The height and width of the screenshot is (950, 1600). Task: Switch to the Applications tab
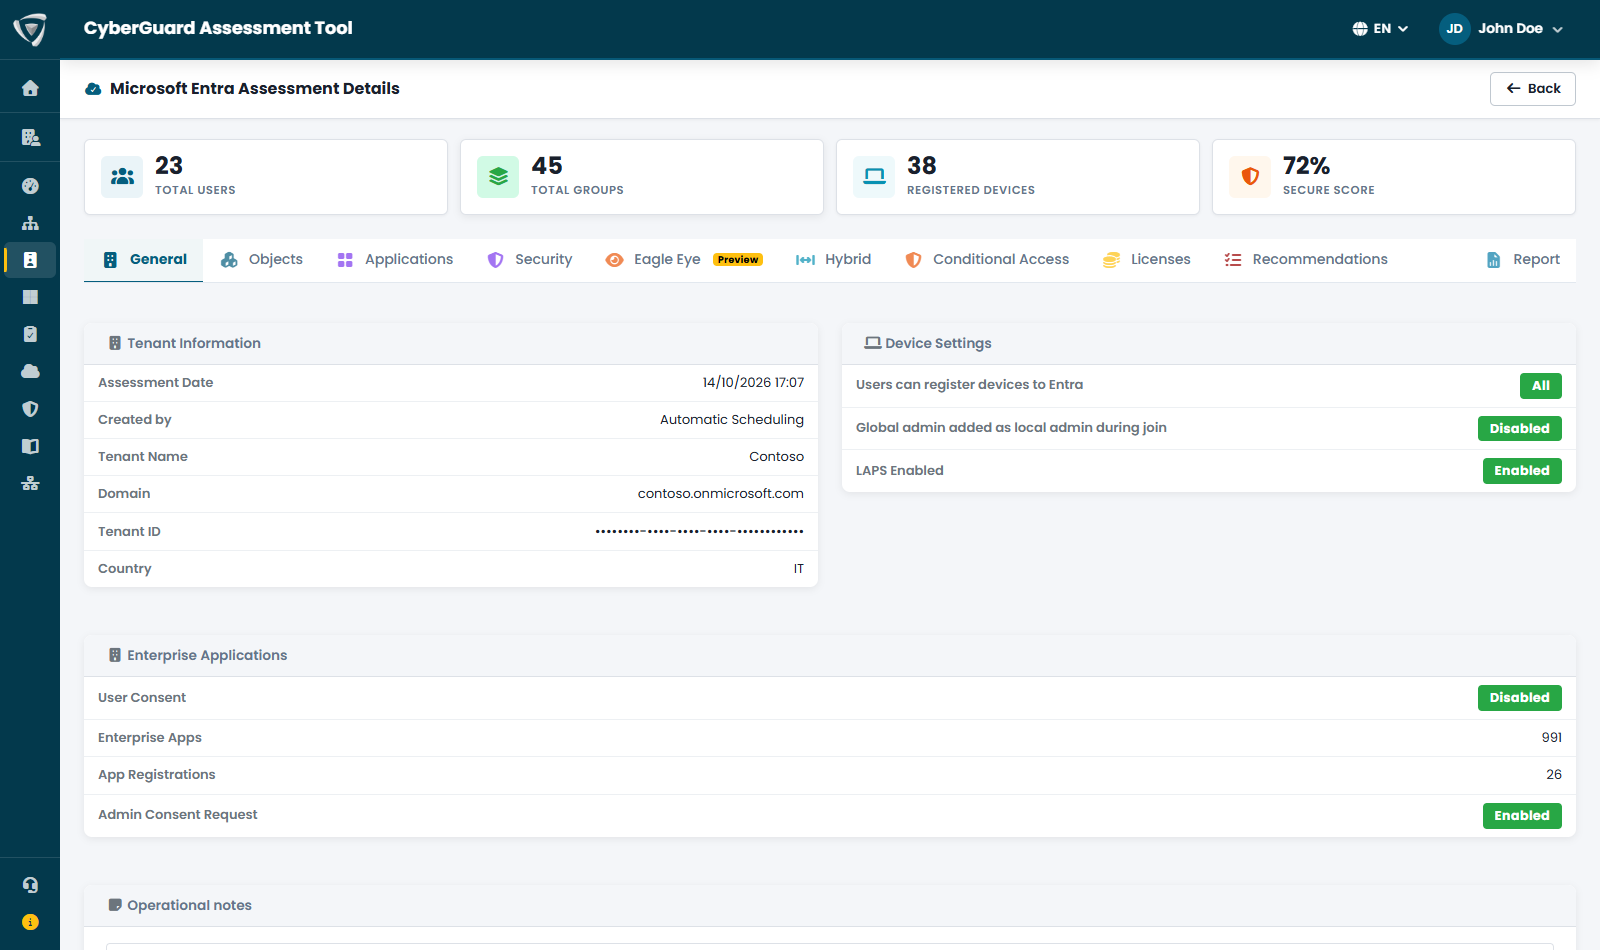(395, 260)
